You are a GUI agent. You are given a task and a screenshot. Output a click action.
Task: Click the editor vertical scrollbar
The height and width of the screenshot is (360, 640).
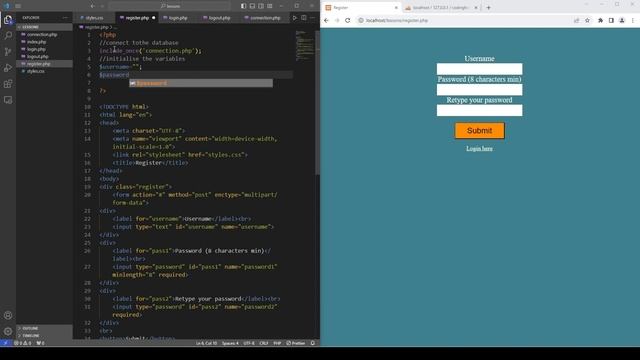click(317, 102)
